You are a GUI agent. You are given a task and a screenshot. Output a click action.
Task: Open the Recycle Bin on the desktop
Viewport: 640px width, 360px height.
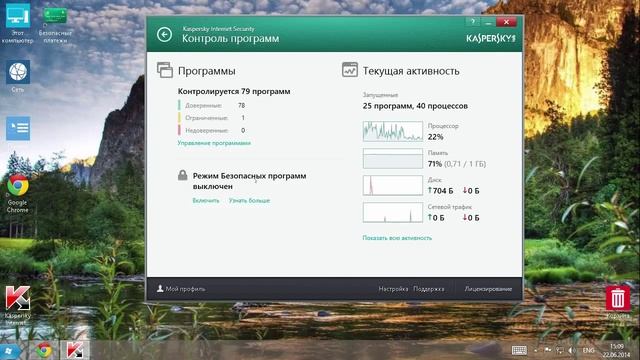click(618, 301)
